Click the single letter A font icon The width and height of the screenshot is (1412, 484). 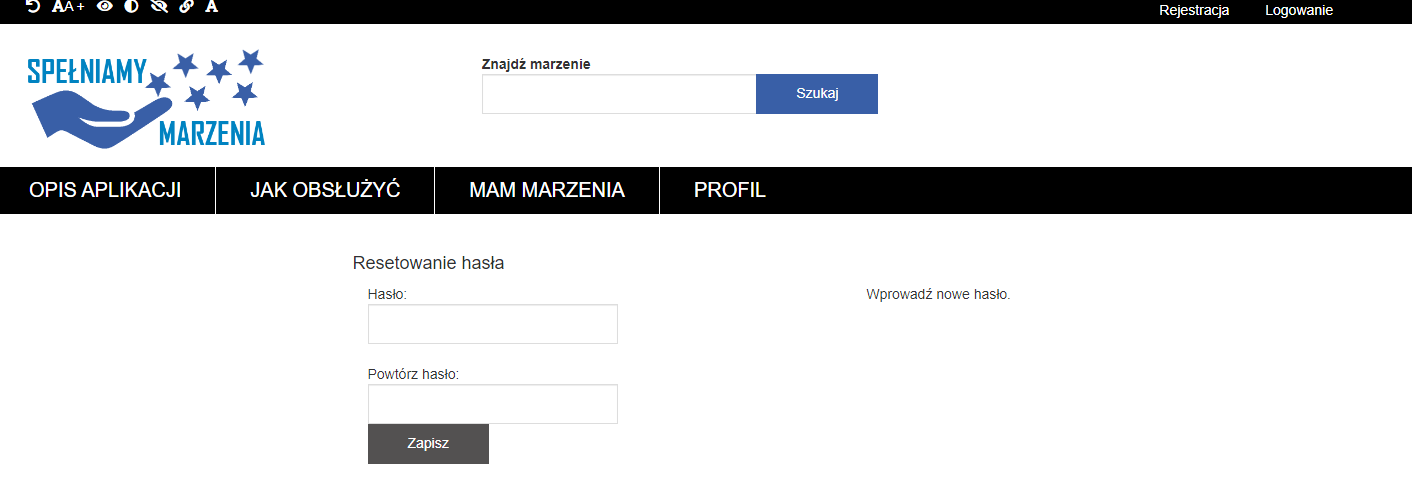point(211,6)
